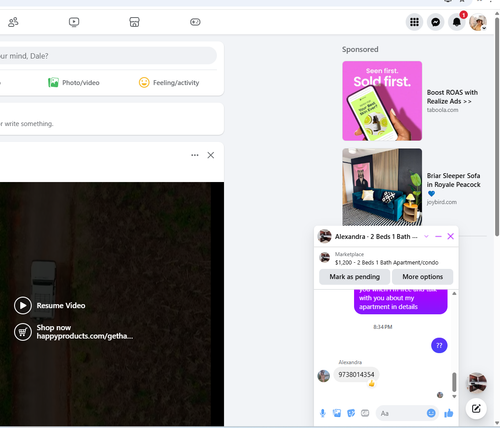The width and height of the screenshot is (500, 428).
Task: Click the thumbs-up reaction on the message
Action: (x=371, y=384)
